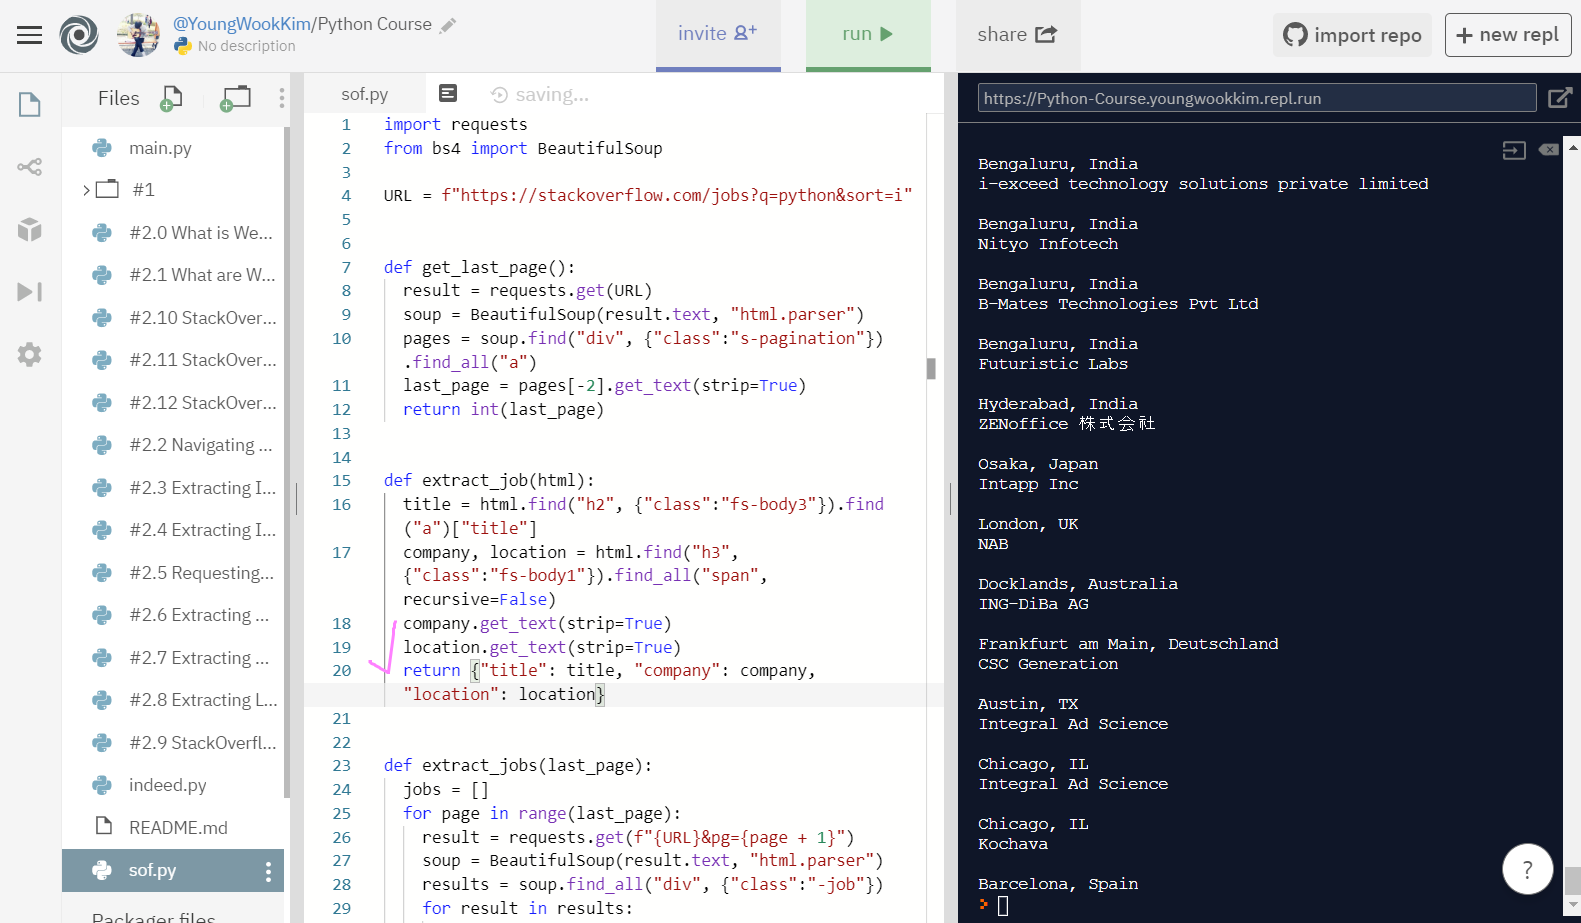Add a new file icon

click(172, 98)
